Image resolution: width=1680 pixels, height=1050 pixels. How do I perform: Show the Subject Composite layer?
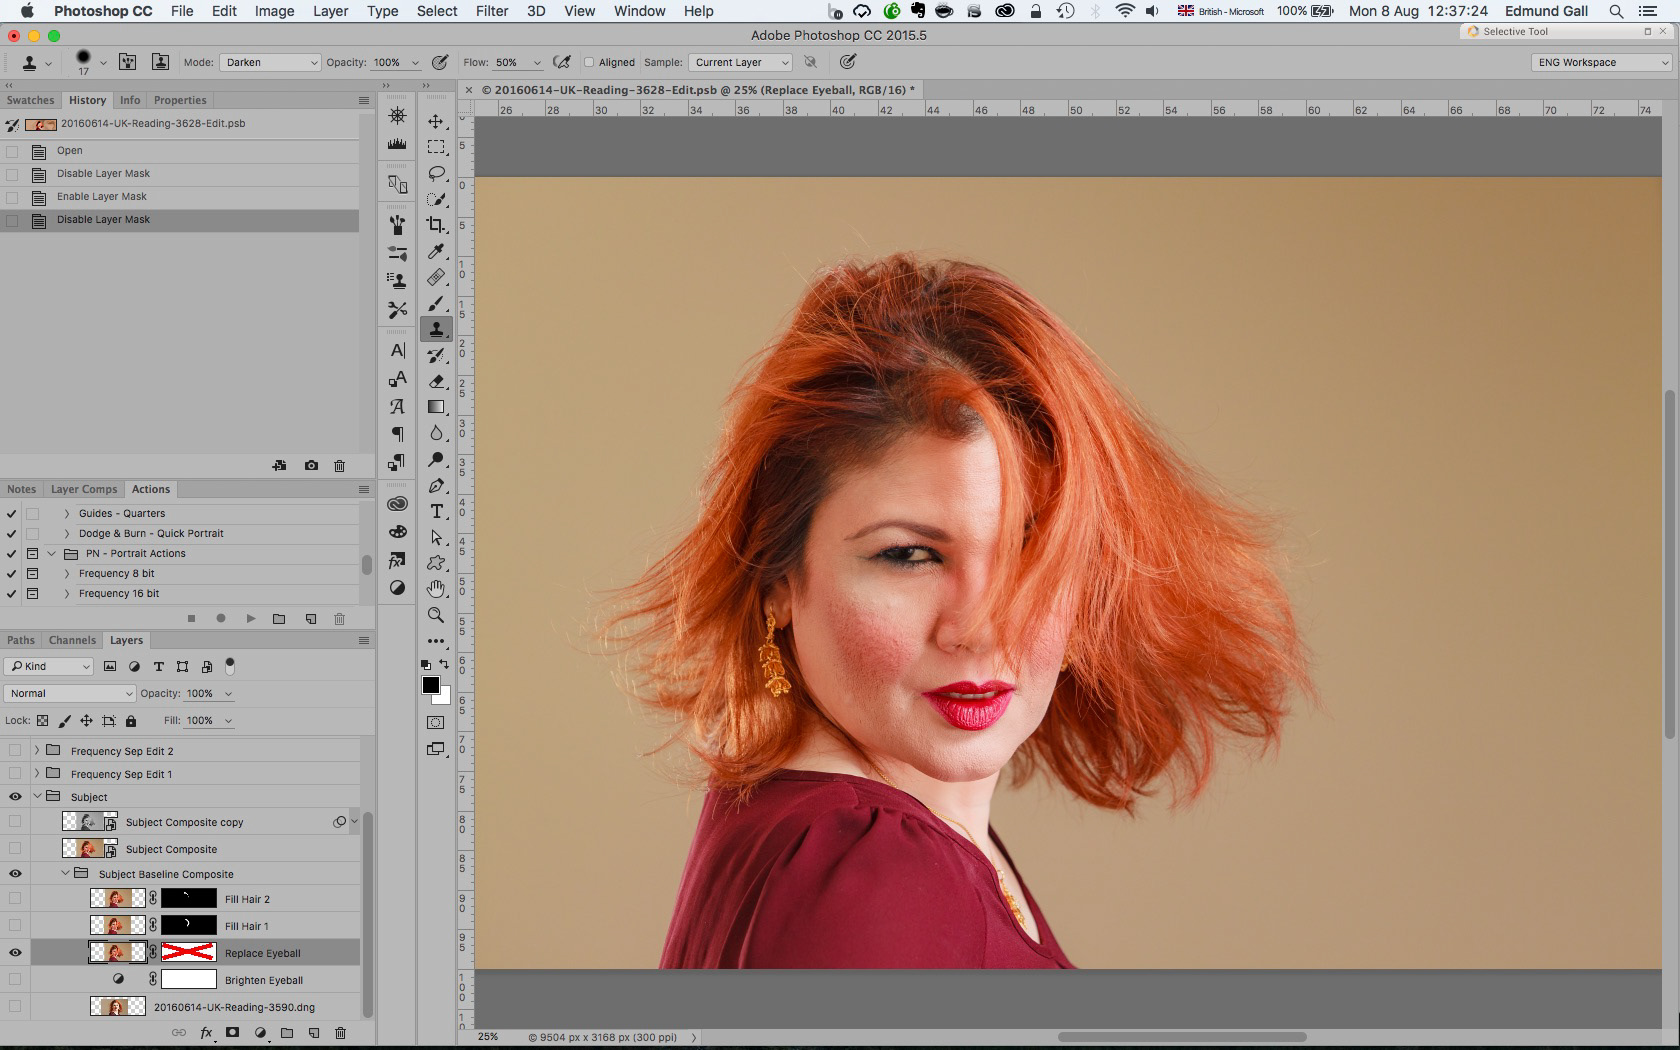15,849
